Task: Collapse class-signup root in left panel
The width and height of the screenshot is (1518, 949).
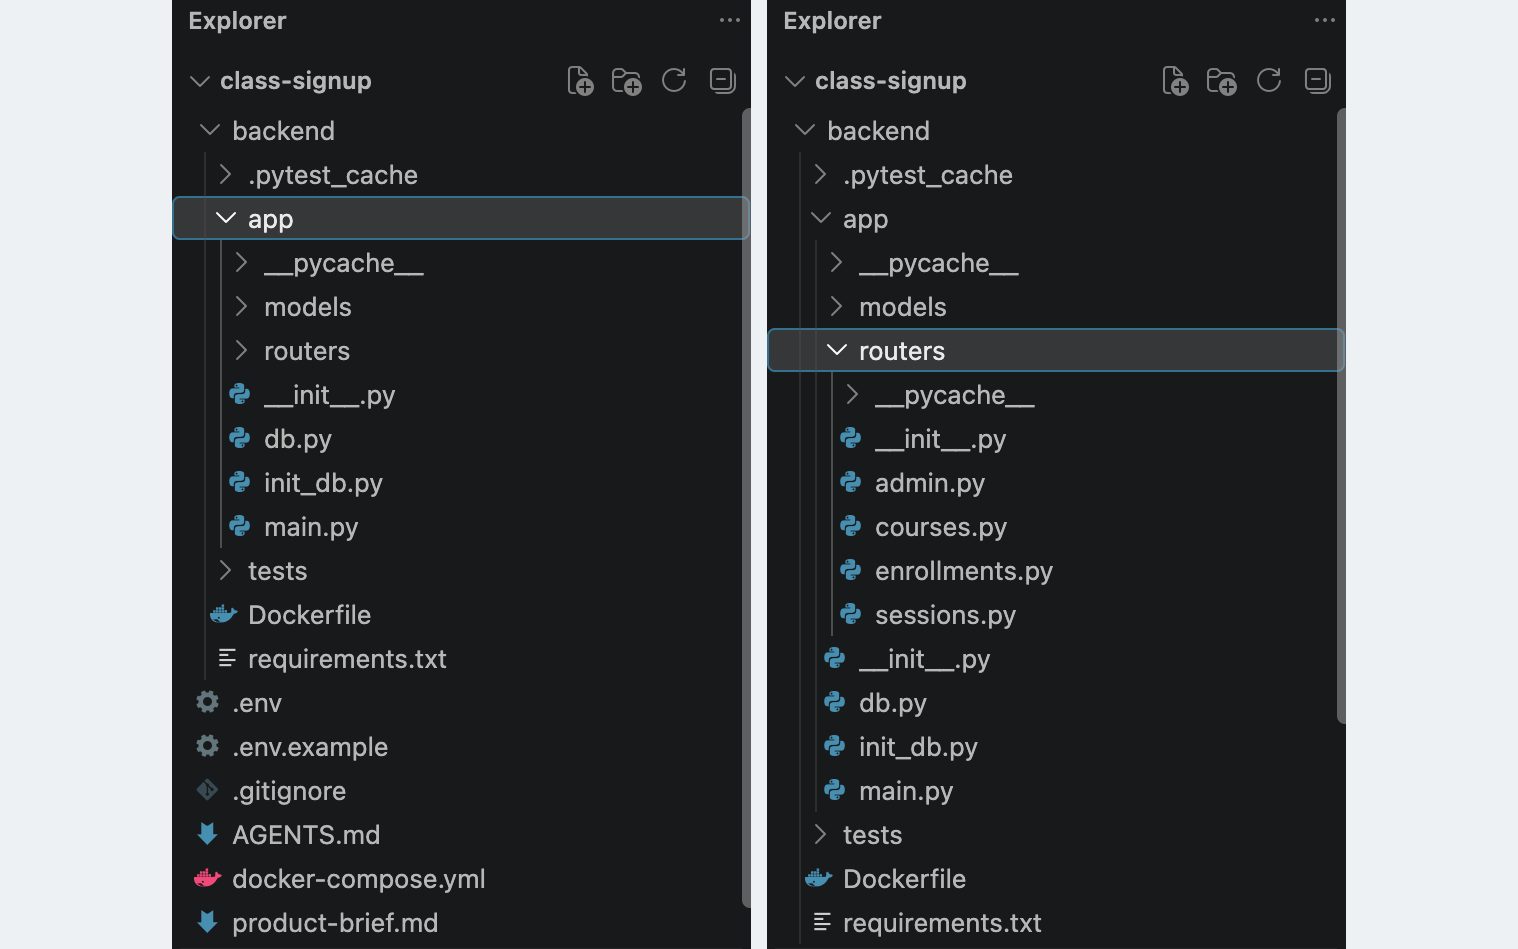Action: coord(199,81)
